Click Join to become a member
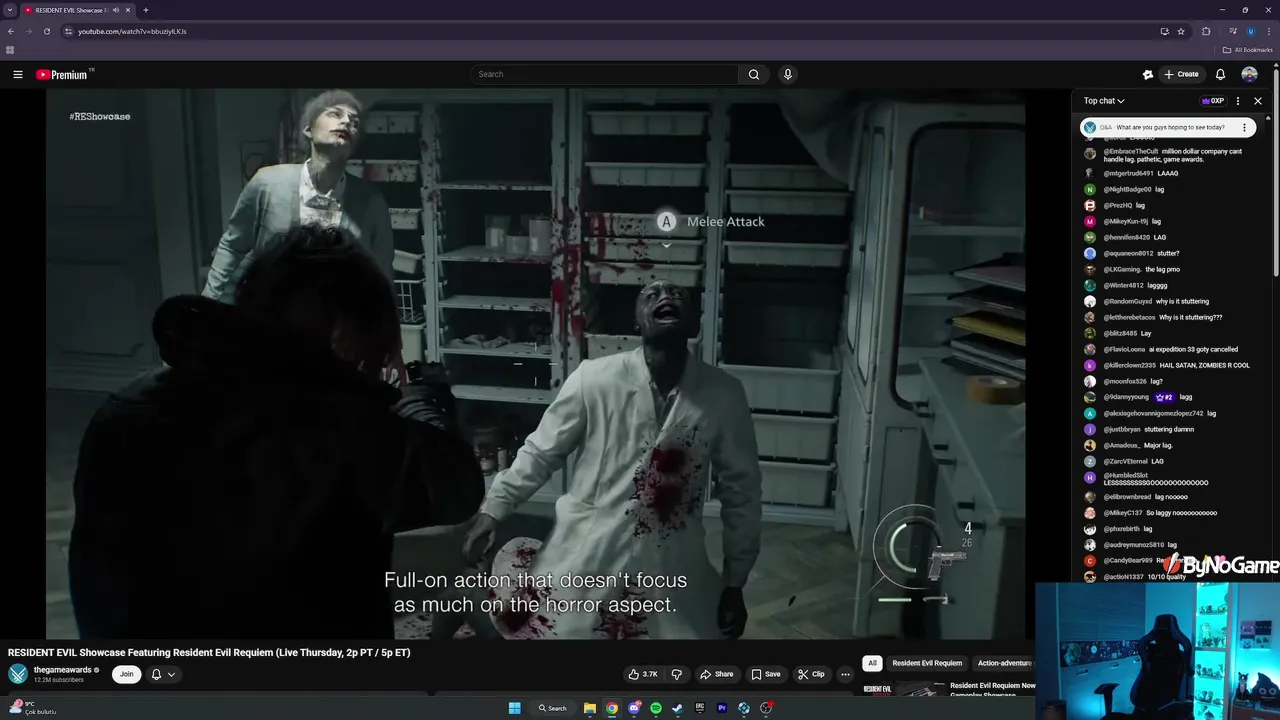 point(126,674)
